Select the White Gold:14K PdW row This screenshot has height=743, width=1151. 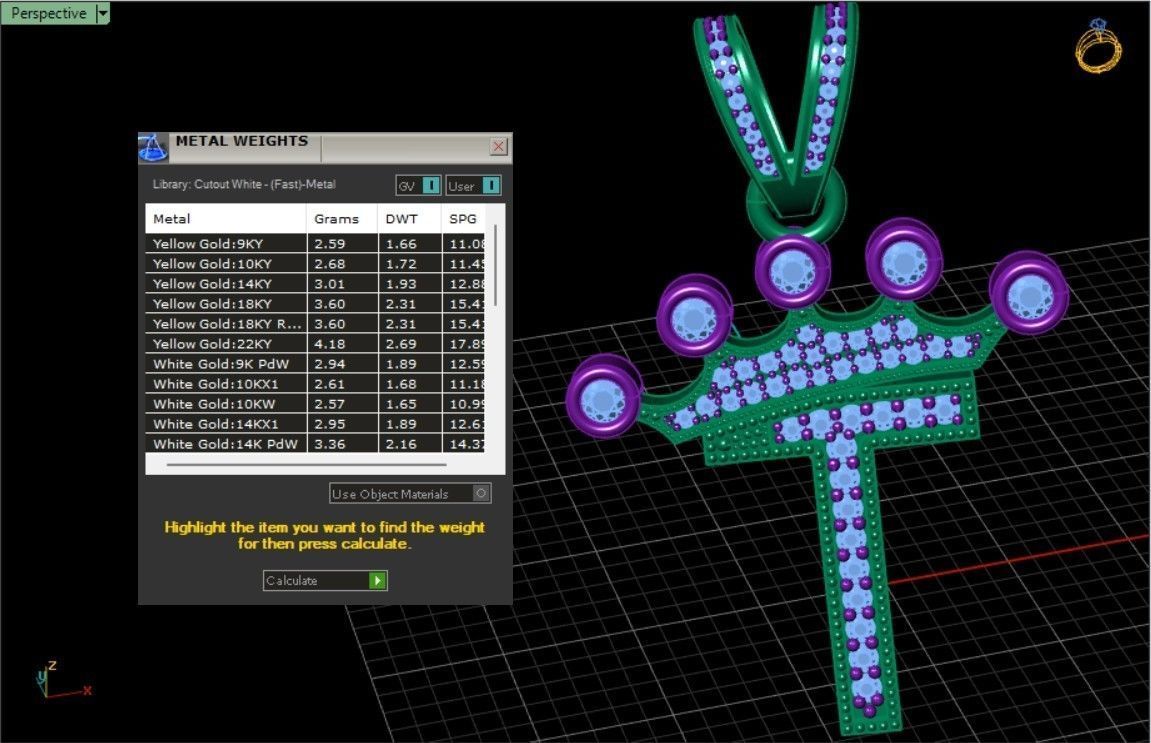[x=315, y=443]
